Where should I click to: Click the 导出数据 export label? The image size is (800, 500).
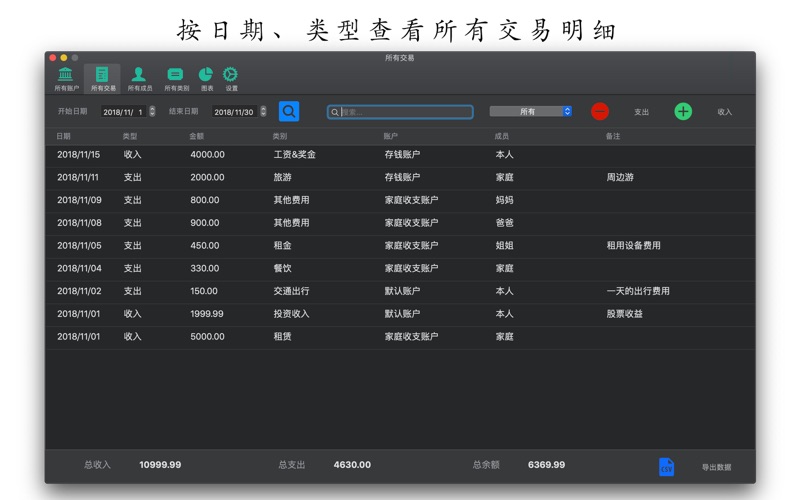pyautogui.click(x=716, y=467)
